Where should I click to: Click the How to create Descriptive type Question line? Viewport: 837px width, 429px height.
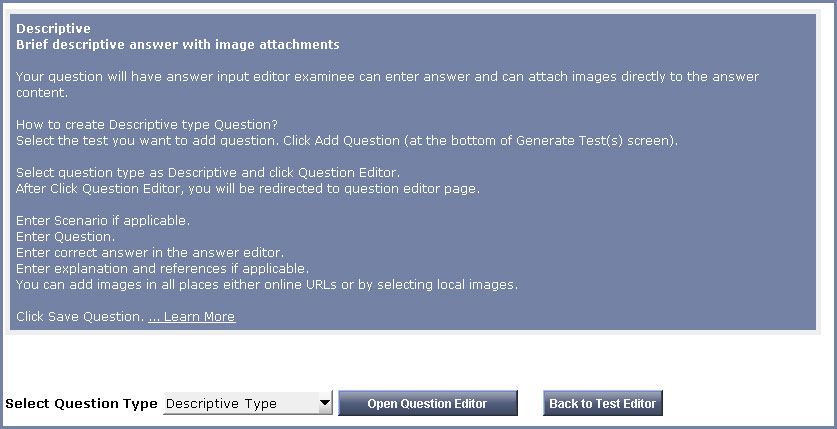pos(147,125)
